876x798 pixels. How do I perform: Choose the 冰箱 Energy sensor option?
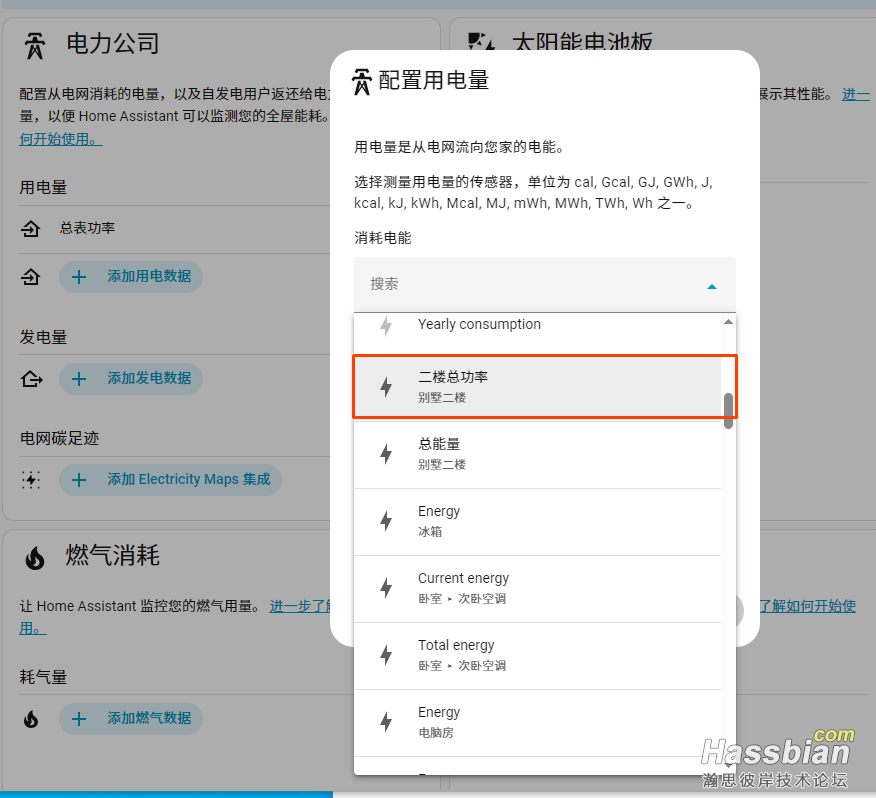tap(540, 521)
